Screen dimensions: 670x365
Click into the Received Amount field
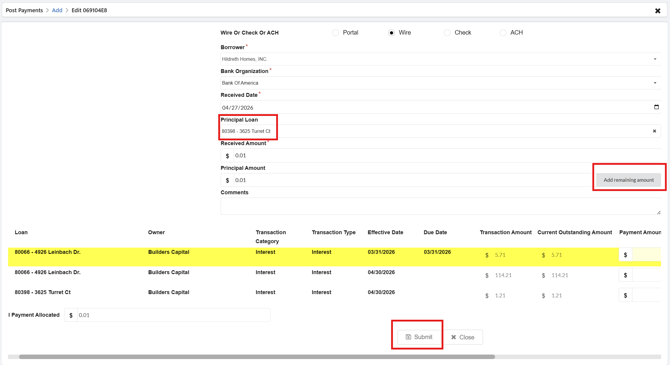coord(447,156)
